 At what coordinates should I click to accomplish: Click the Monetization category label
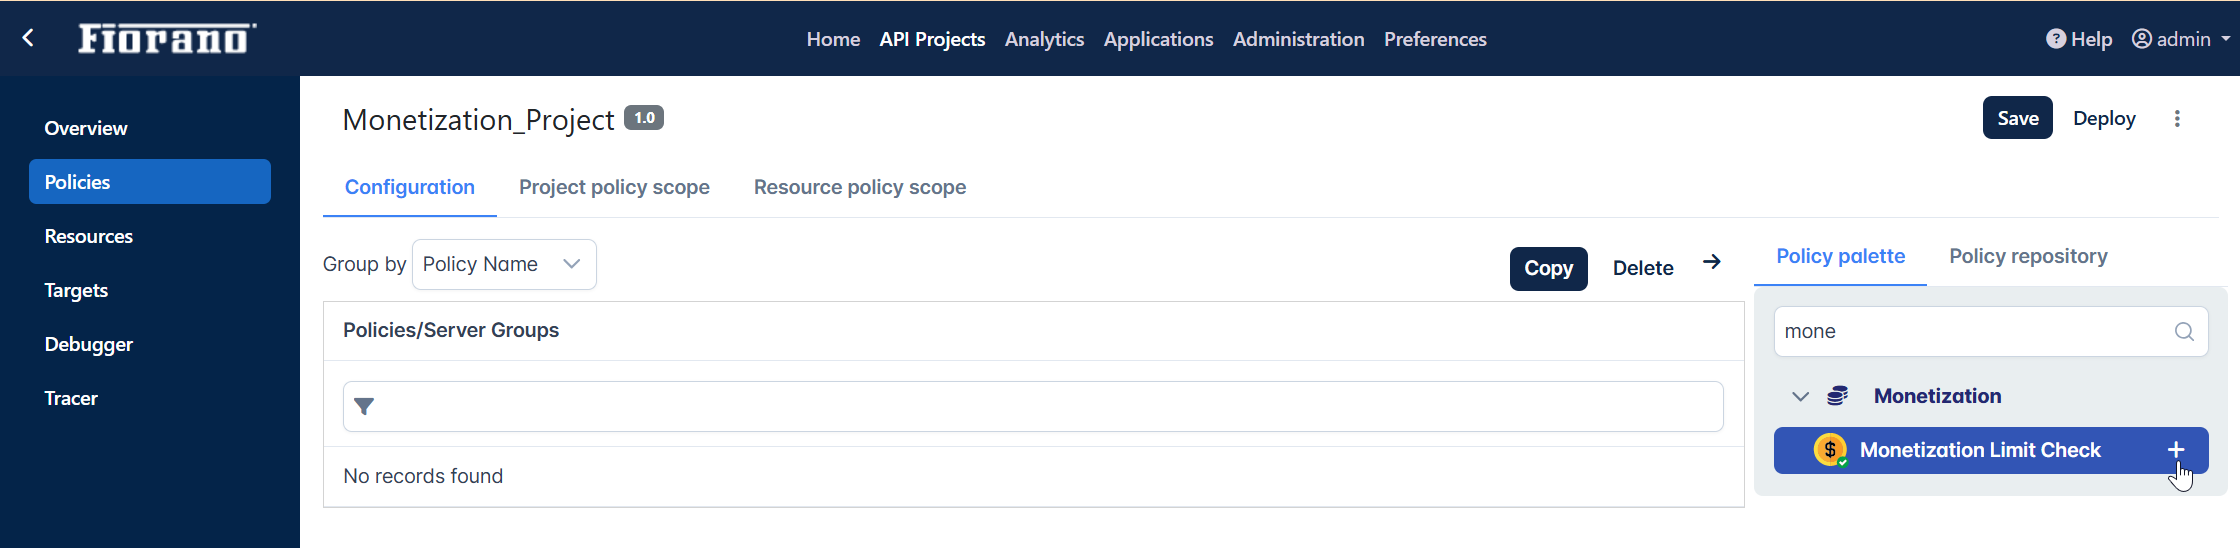coord(1937,396)
